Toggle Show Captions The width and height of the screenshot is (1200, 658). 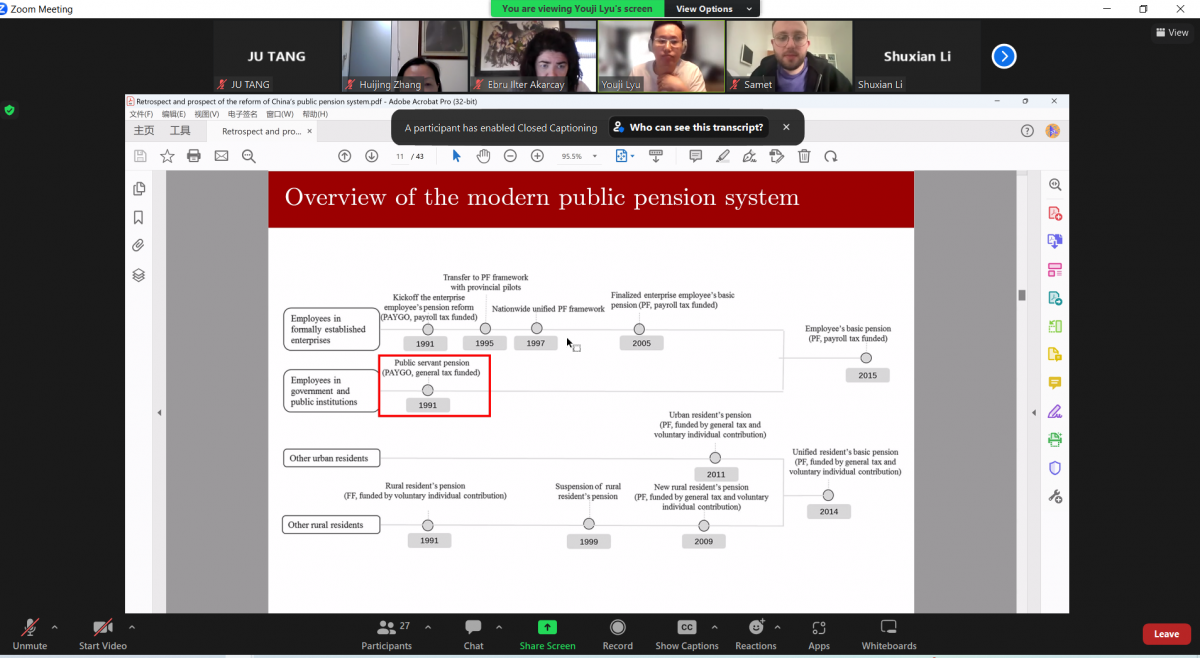pyautogui.click(x=687, y=633)
